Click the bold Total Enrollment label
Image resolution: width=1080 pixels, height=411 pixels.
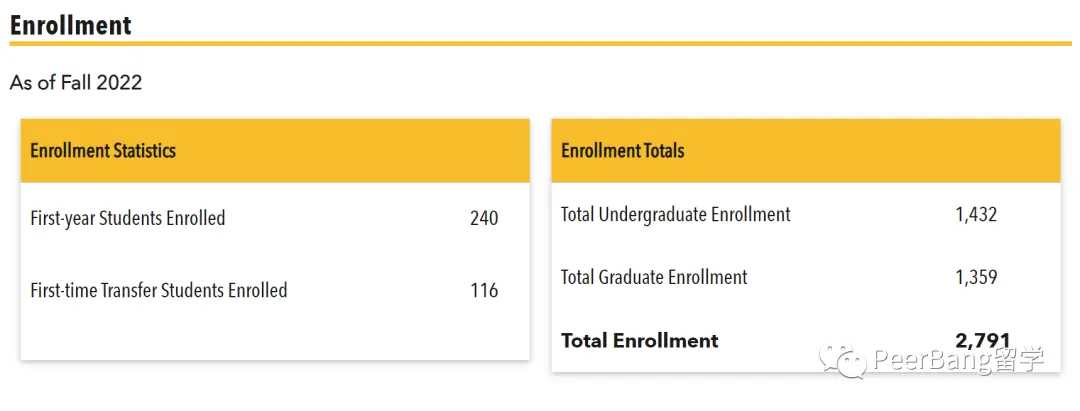640,341
